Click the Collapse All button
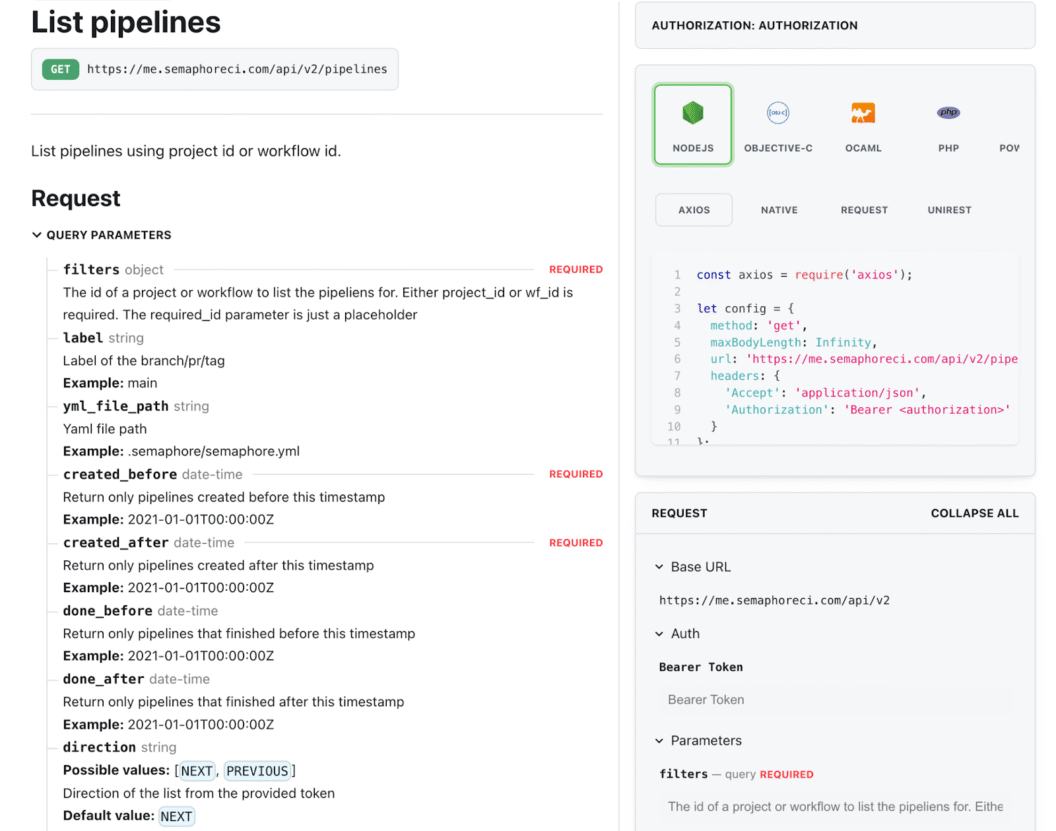Screen dimensions: 1056x831 [x=974, y=513]
